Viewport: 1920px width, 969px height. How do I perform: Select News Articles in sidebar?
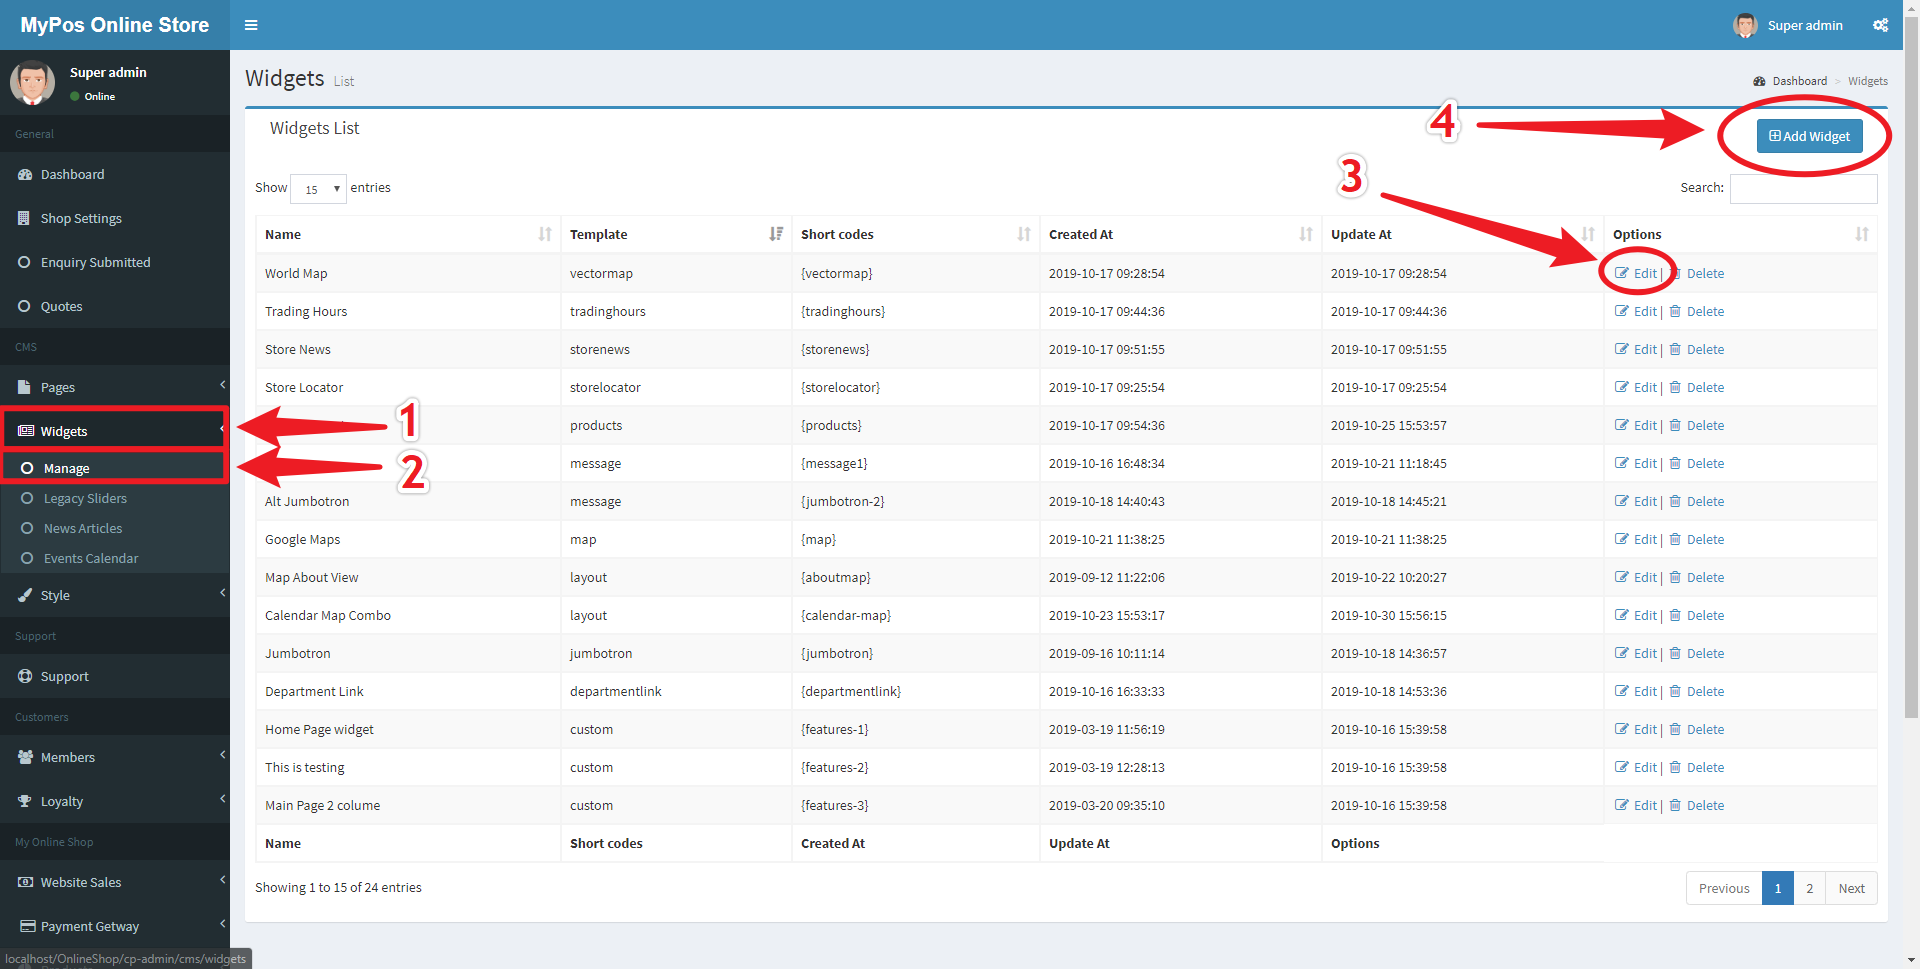[x=83, y=529]
